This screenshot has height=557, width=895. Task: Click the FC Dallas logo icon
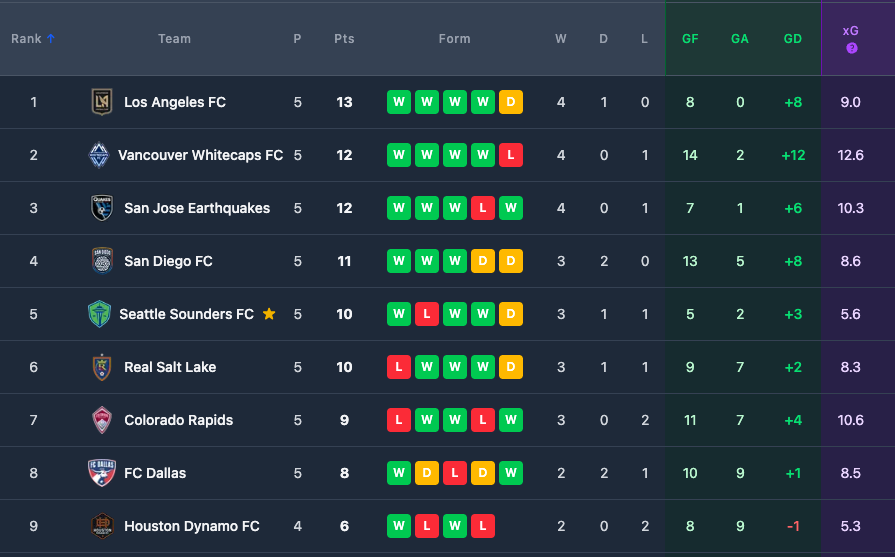pos(102,473)
